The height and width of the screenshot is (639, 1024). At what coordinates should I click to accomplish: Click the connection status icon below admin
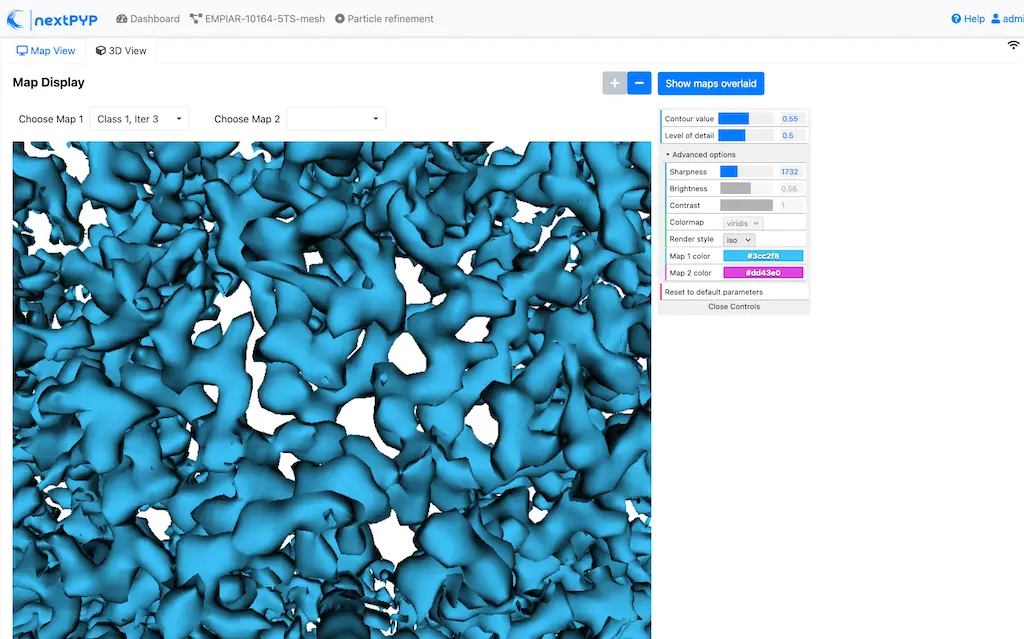1013,45
